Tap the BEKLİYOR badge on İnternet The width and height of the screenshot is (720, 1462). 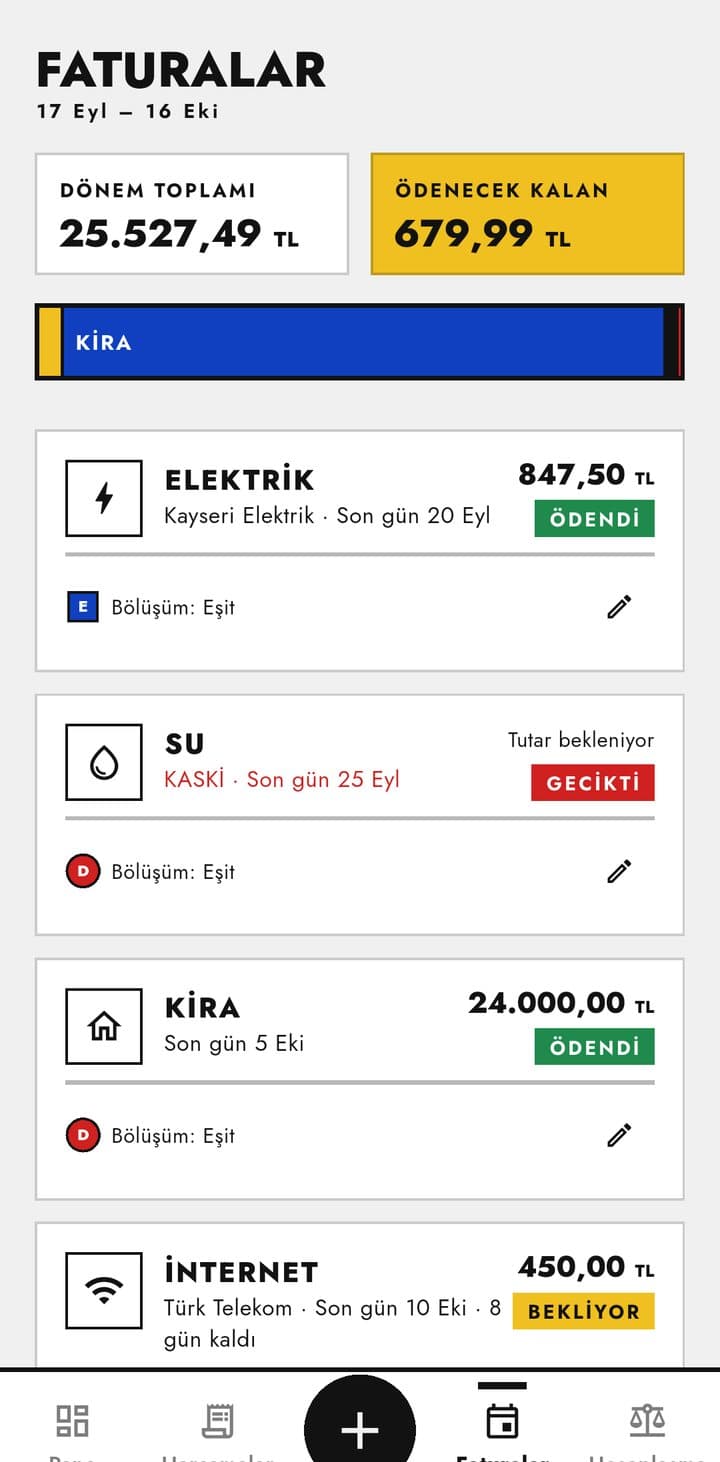(583, 1311)
